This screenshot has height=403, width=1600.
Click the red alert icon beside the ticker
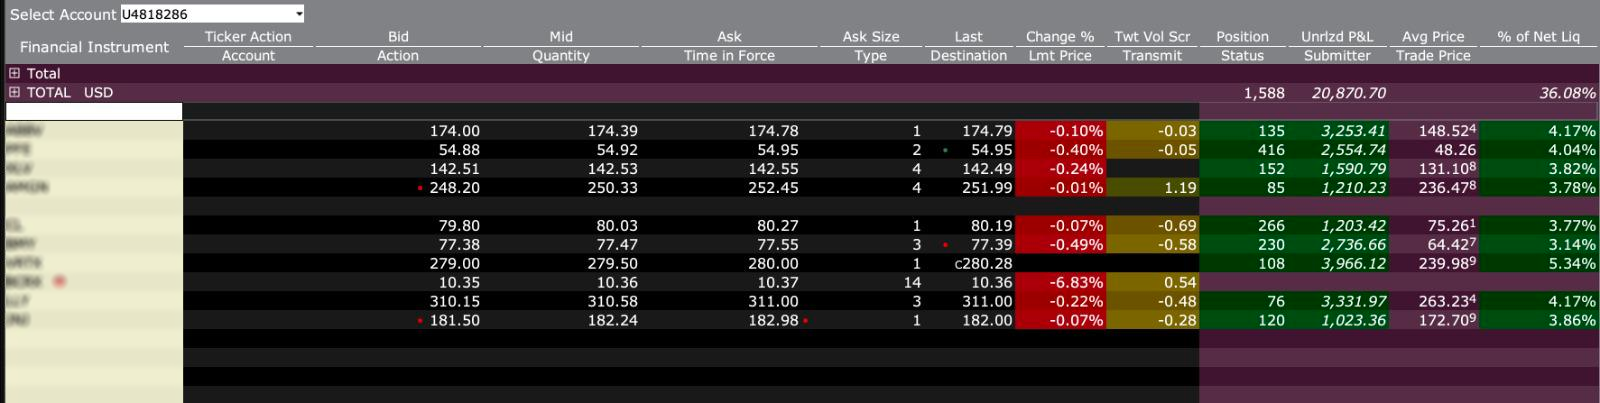coord(59,282)
